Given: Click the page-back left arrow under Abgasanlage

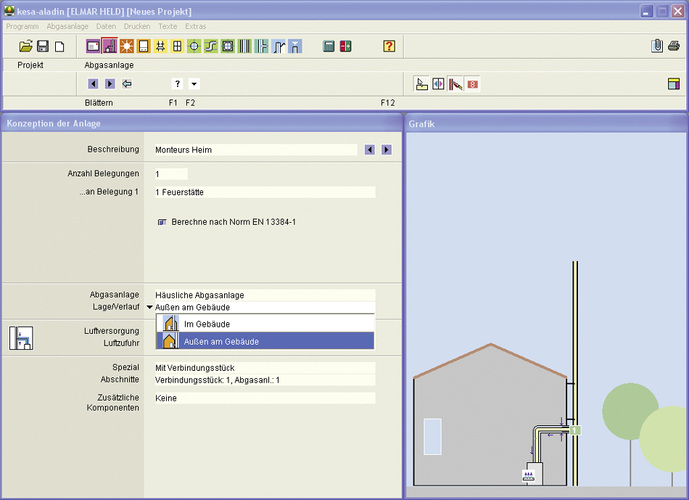Looking at the screenshot, I should tap(93, 84).
